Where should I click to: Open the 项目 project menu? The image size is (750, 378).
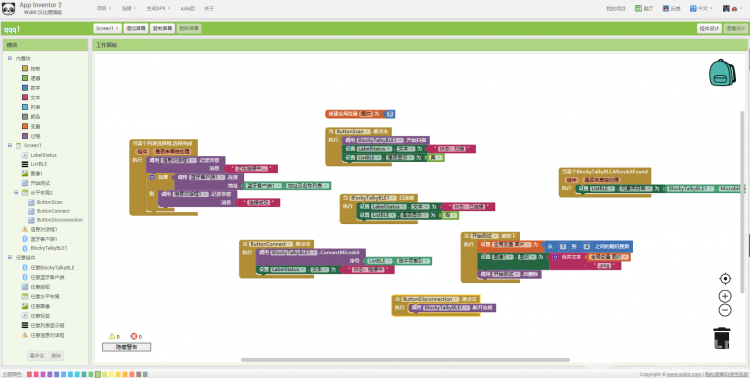(103, 9)
